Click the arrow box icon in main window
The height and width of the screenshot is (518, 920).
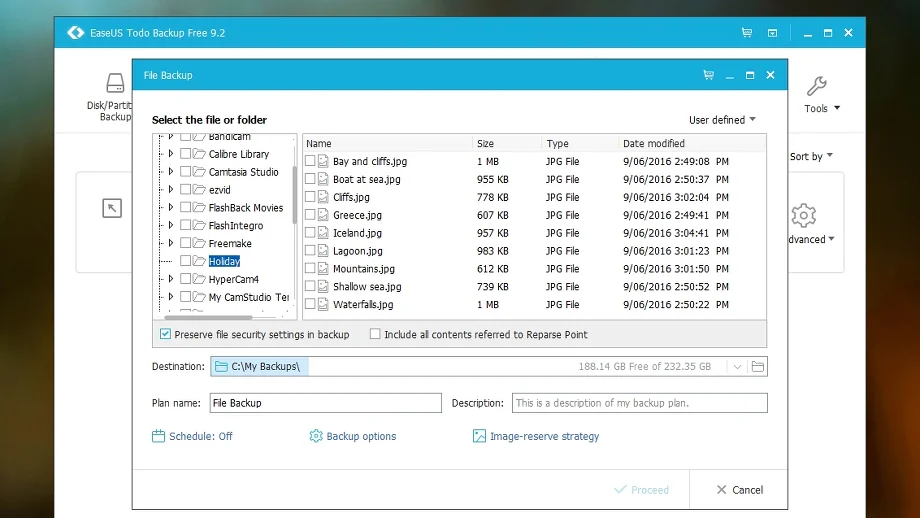pos(112,208)
